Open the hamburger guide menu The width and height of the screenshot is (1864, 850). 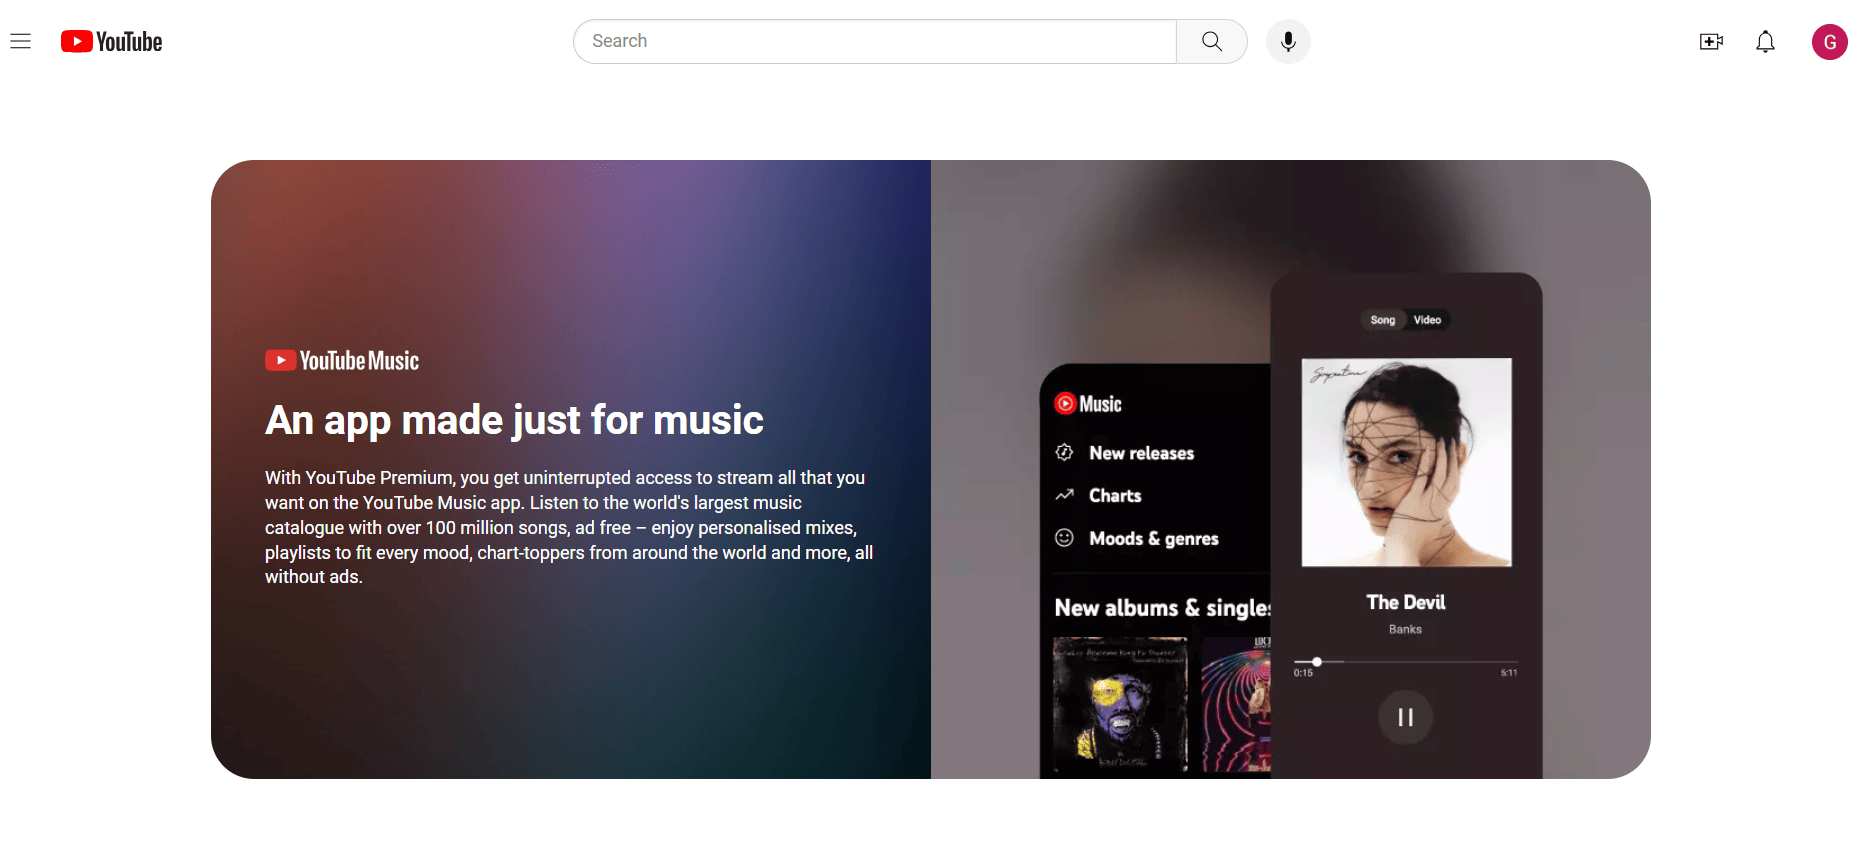click(21, 41)
